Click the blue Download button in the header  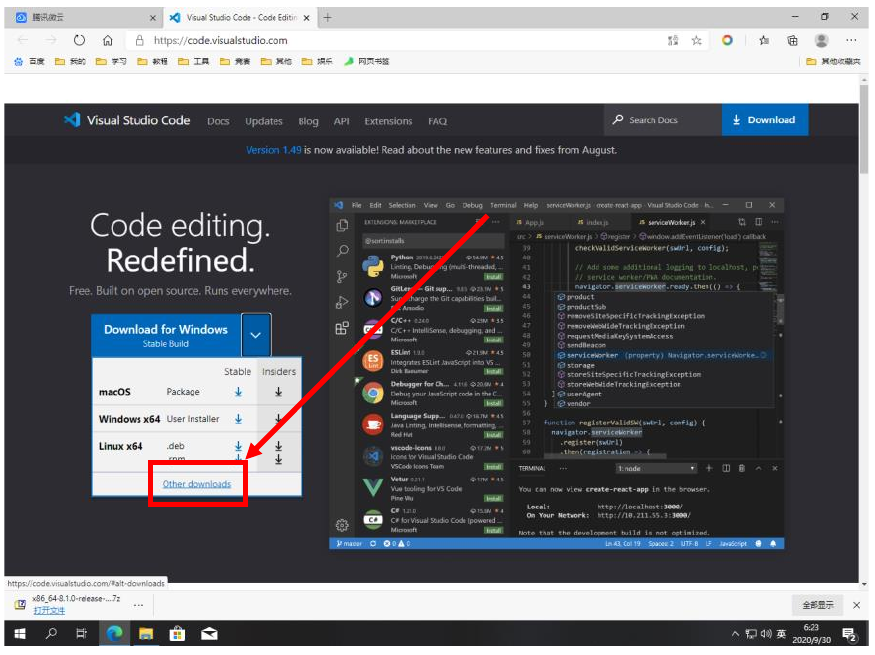[764, 120]
